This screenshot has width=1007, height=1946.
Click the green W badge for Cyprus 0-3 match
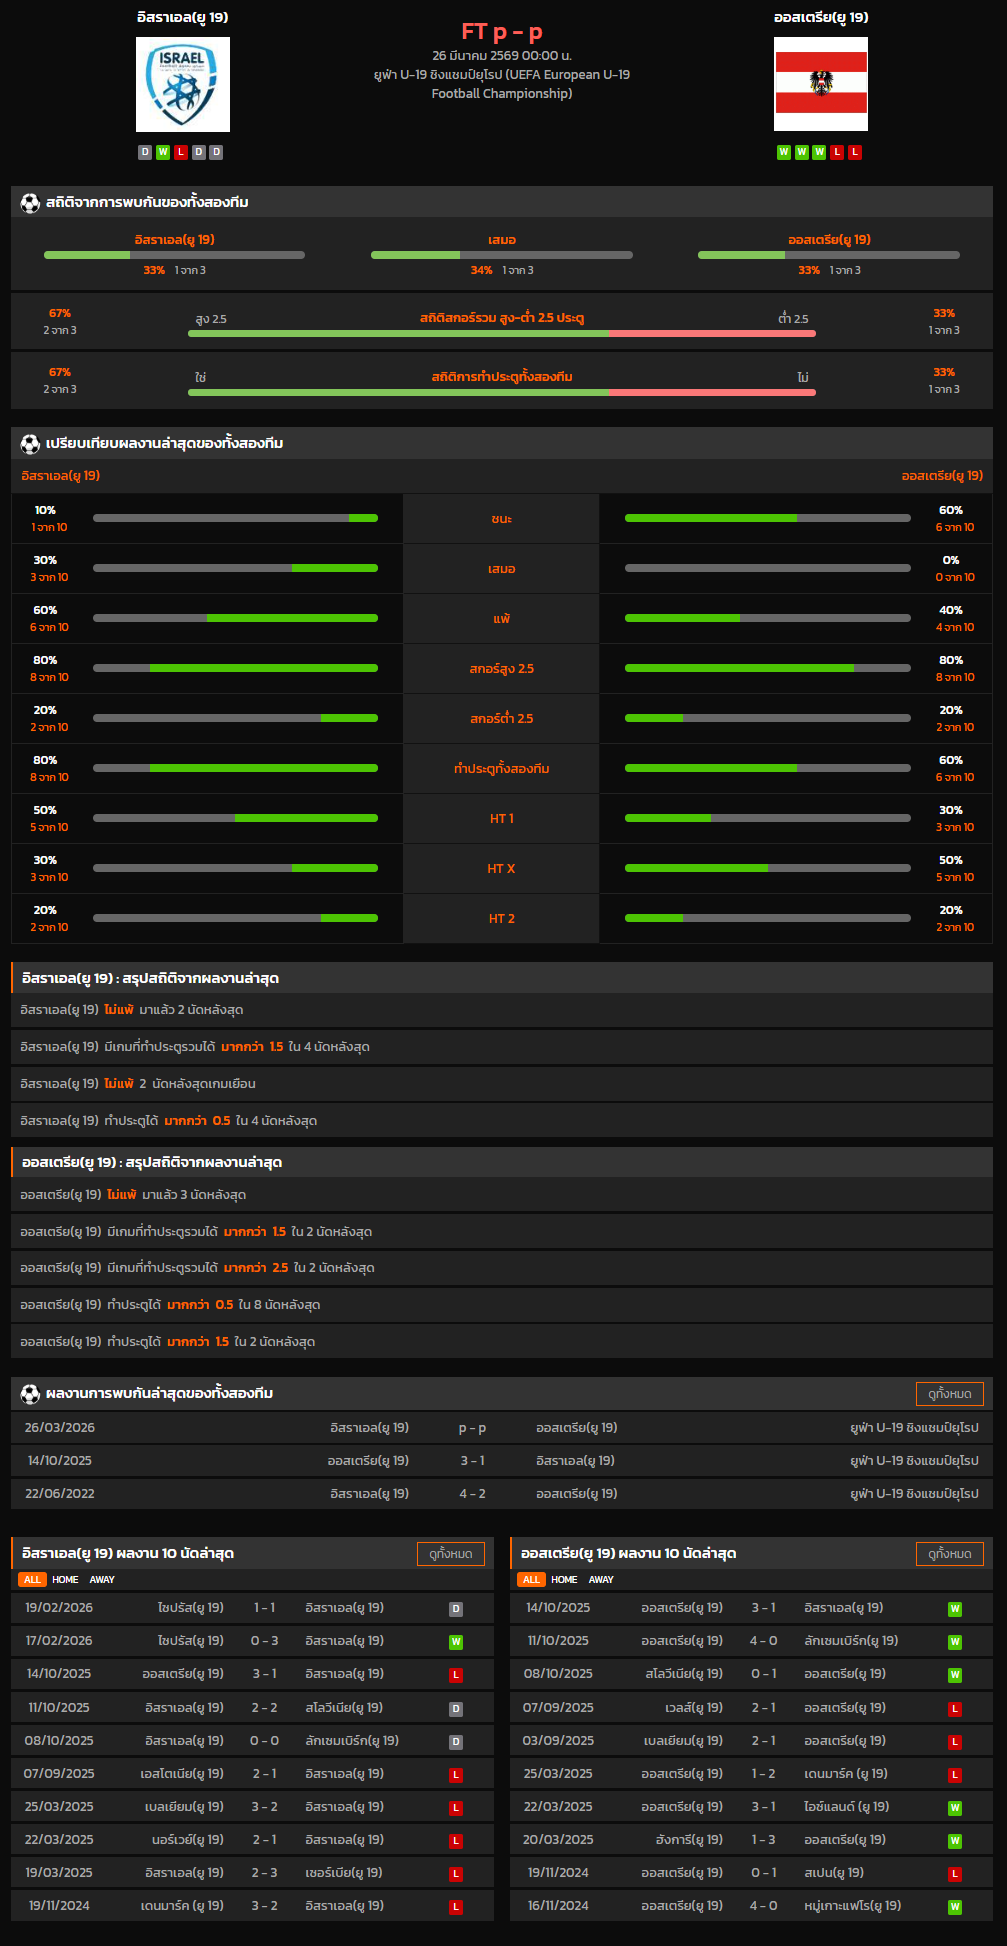click(456, 1642)
